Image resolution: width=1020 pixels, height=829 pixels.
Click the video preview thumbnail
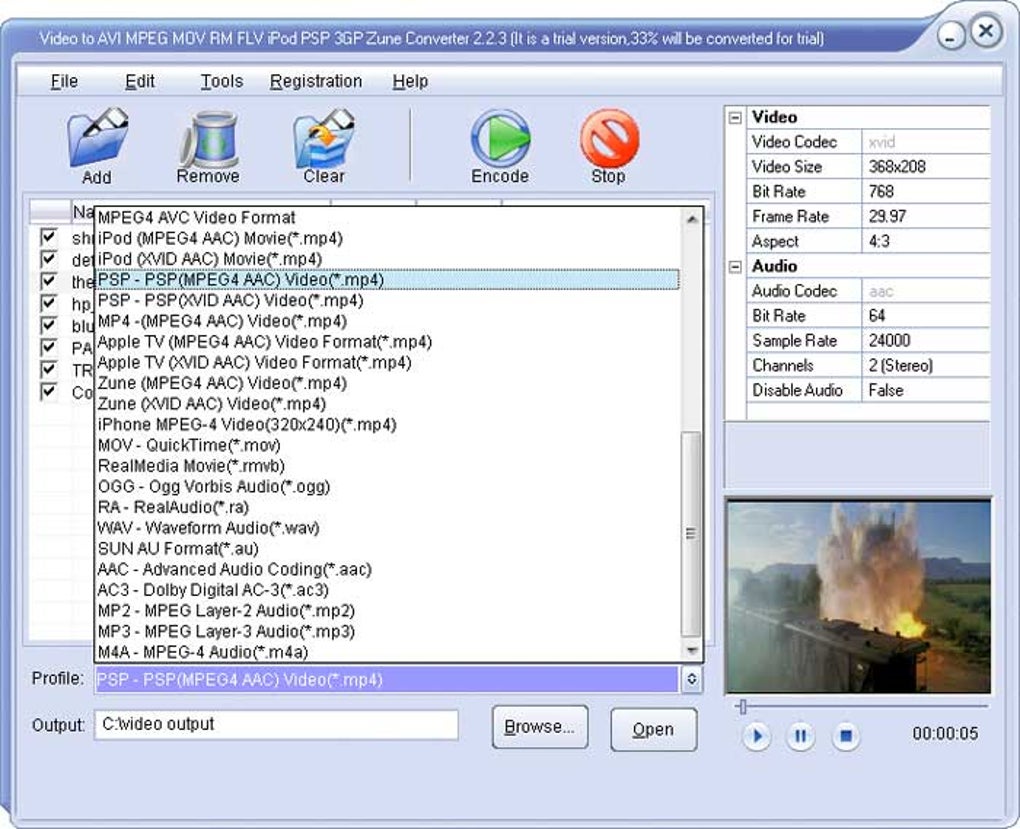(858, 596)
